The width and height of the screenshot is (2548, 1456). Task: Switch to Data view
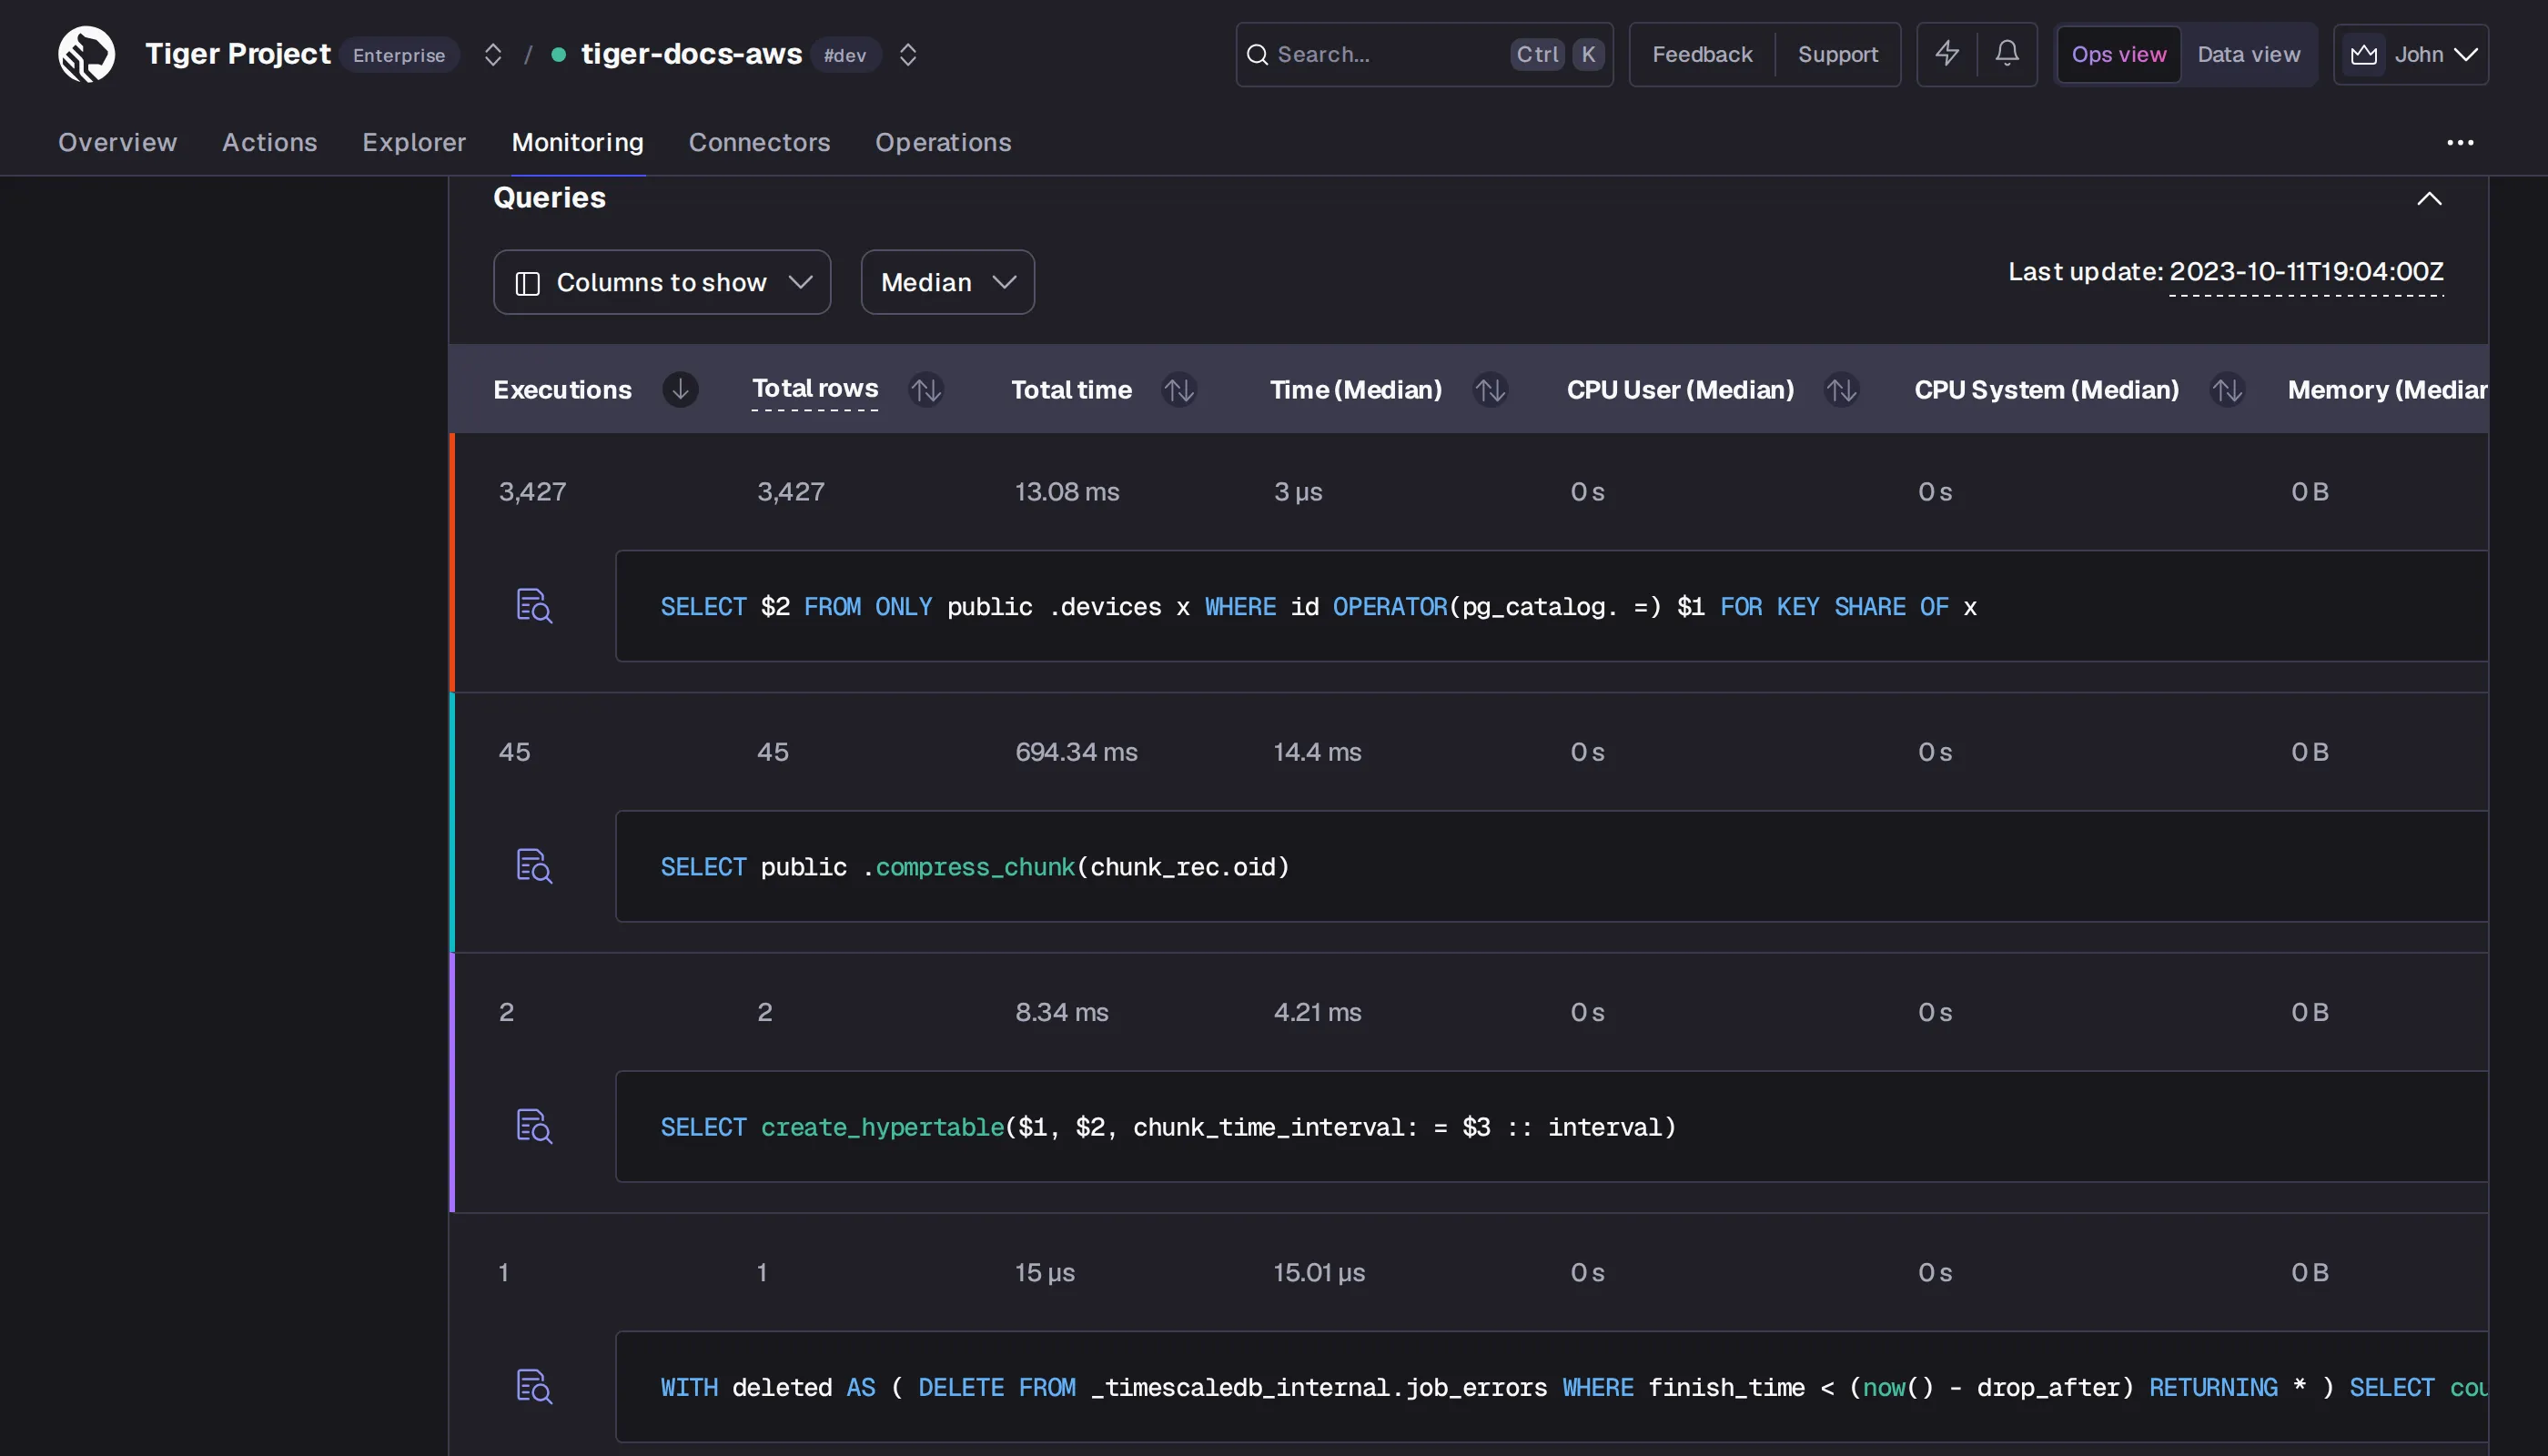click(x=2248, y=54)
